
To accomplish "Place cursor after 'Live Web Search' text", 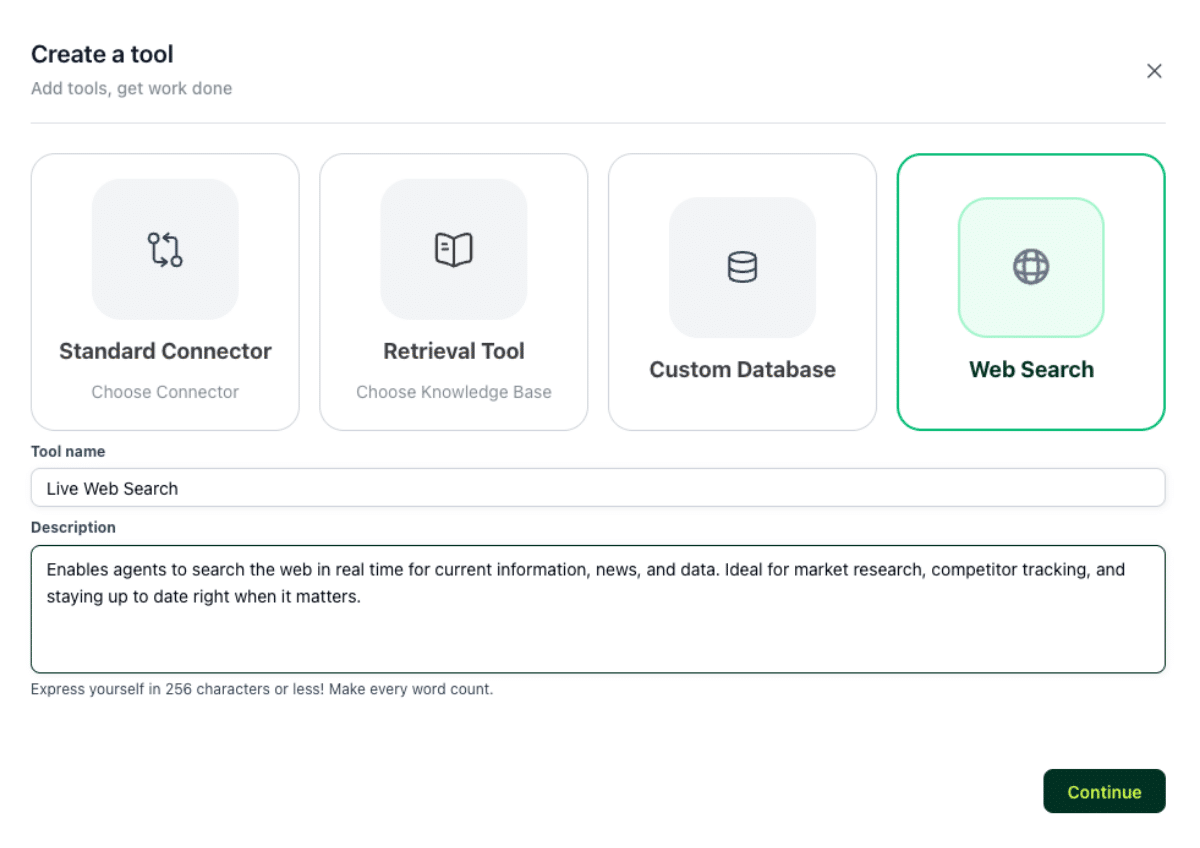I will point(180,488).
